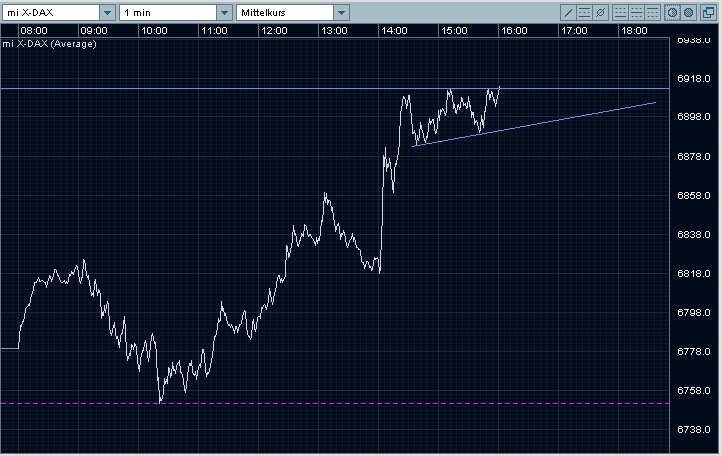Click the 16:00 time axis label
Image resolution: width=722 pixels, height=456 pixels.
coord(514,30)
